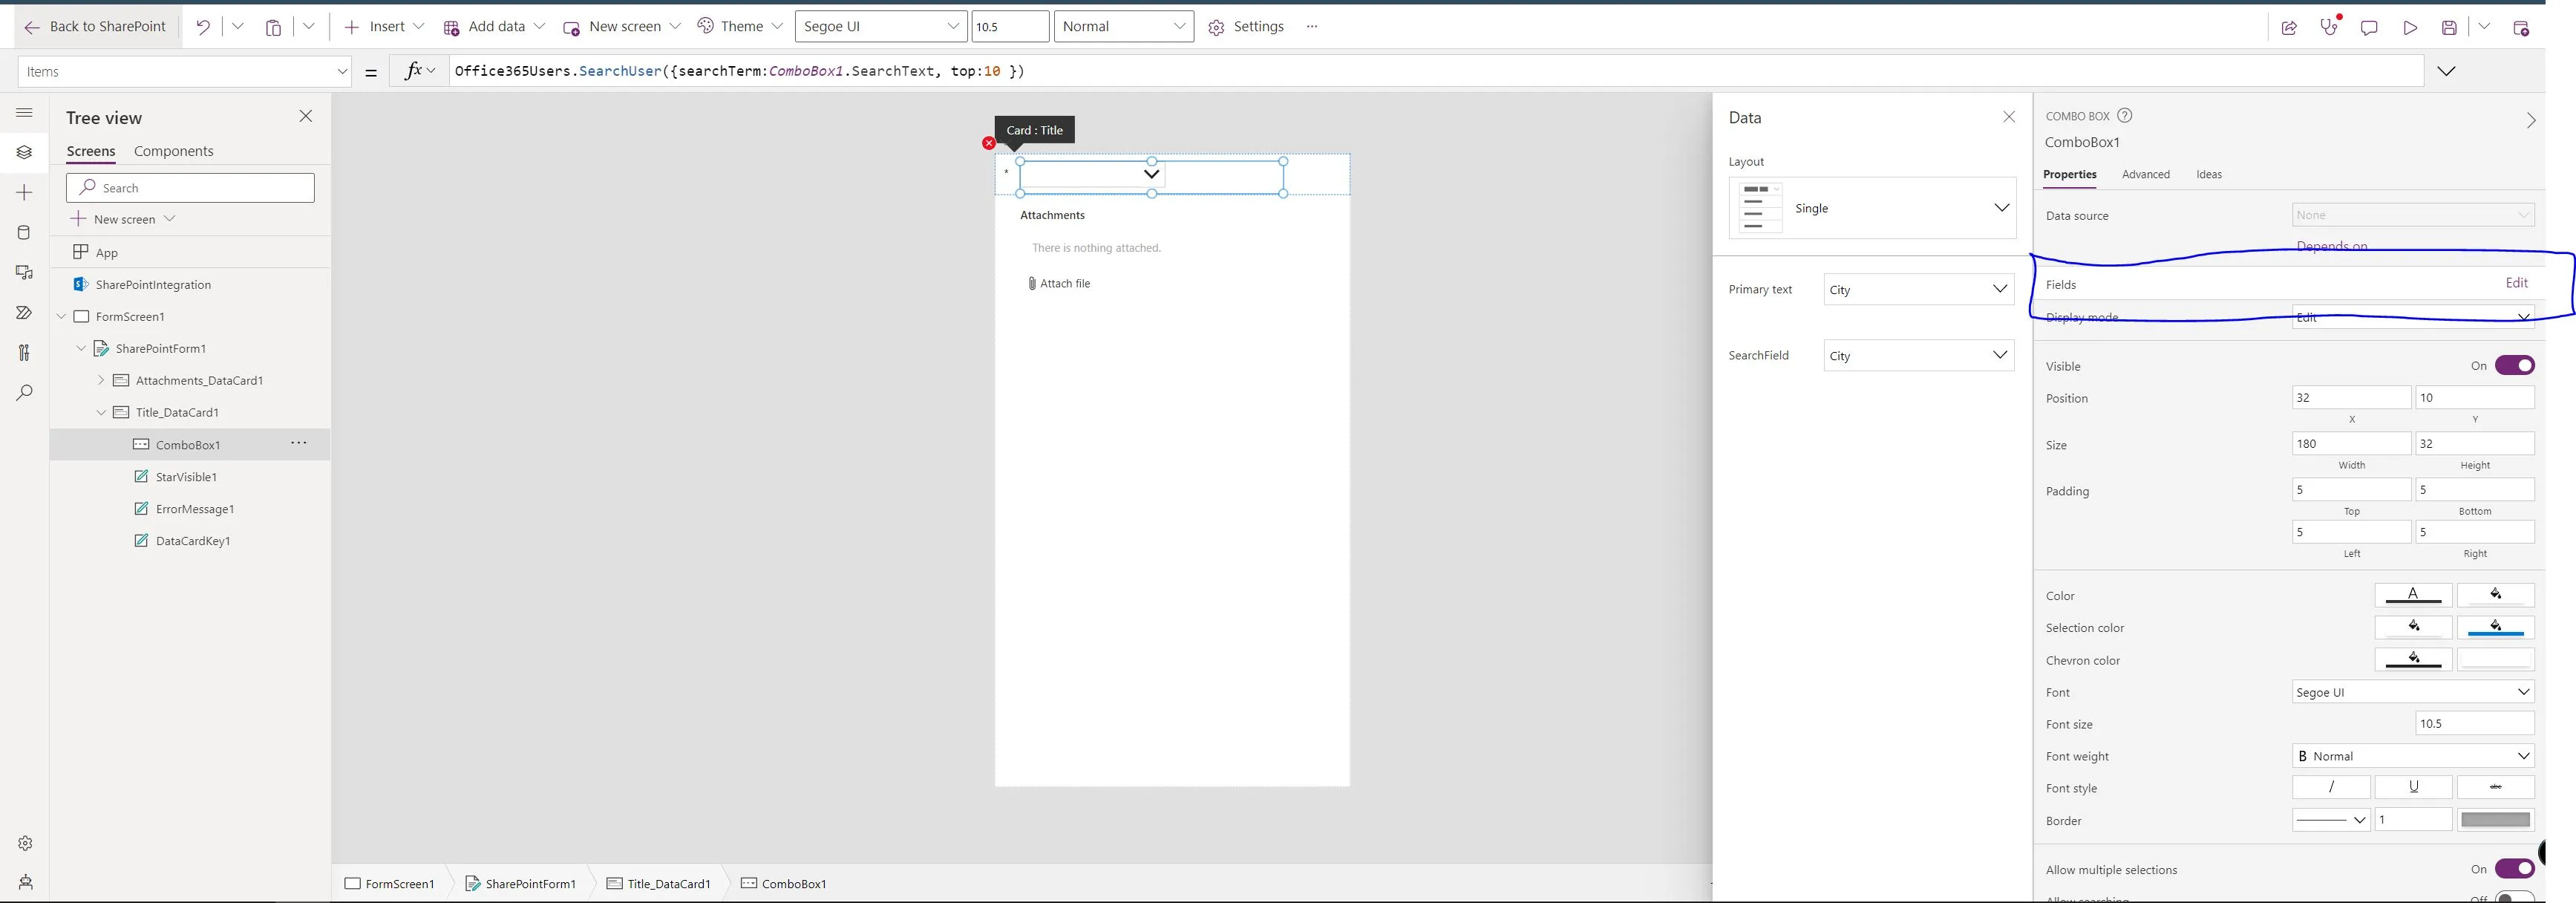Open Settings gear in left rail
The image size is (2576, 903).
coord(25,843)
